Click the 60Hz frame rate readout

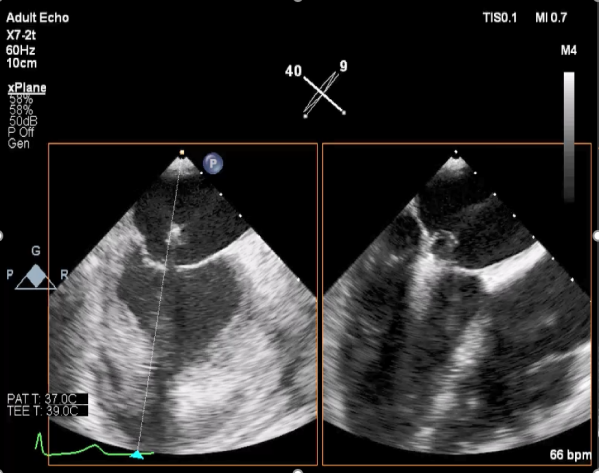coord(21,50)
